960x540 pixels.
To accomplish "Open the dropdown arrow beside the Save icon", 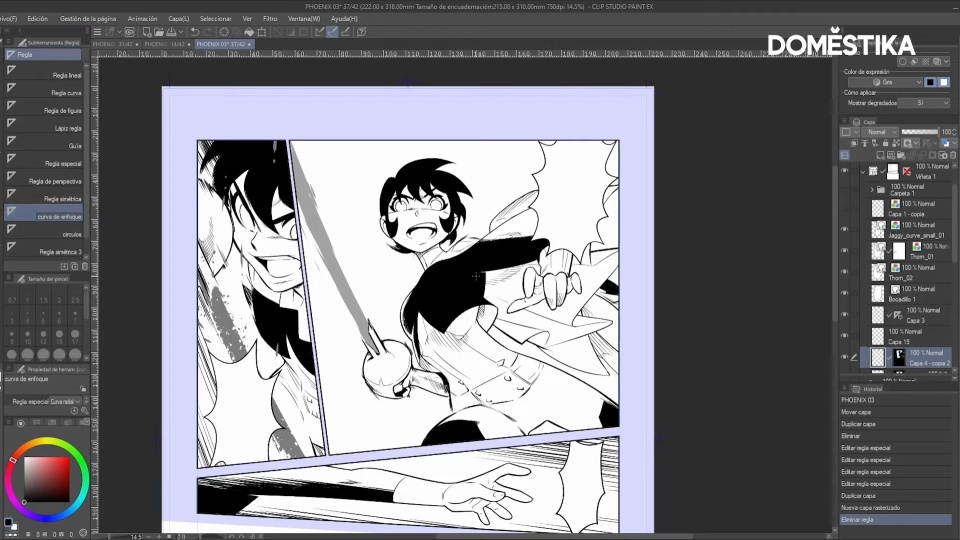I will click(181, 32).
